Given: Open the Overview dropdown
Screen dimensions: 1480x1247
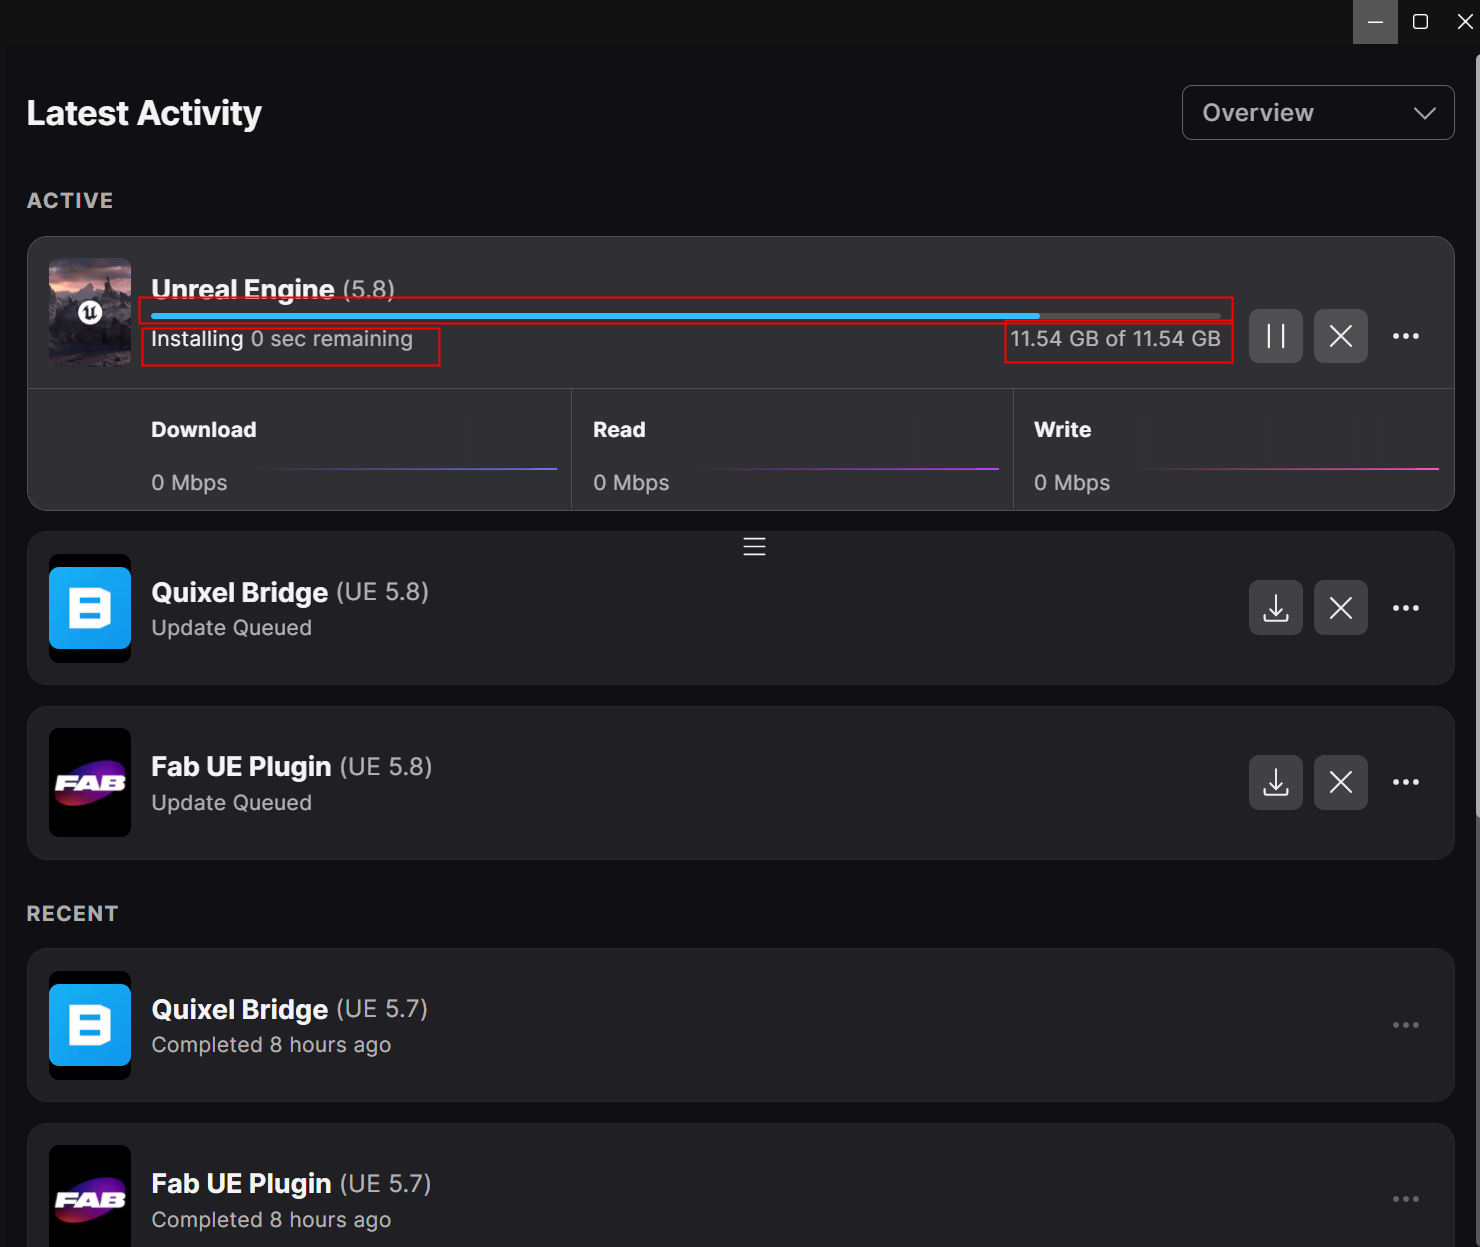Looking at the screenshot, I should click(1318, 113).
